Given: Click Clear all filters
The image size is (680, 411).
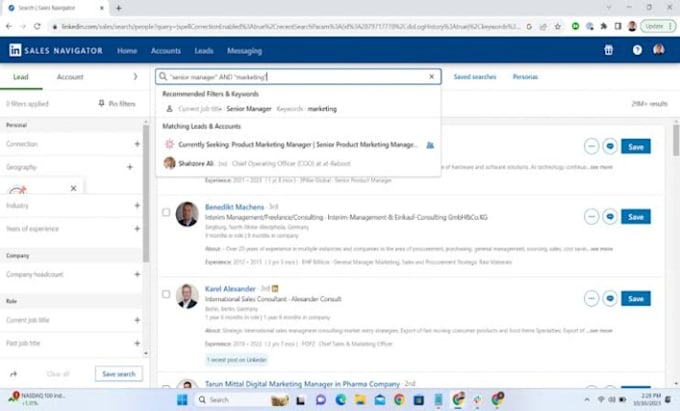Looking at the screenshot, I should pos(58,374).
